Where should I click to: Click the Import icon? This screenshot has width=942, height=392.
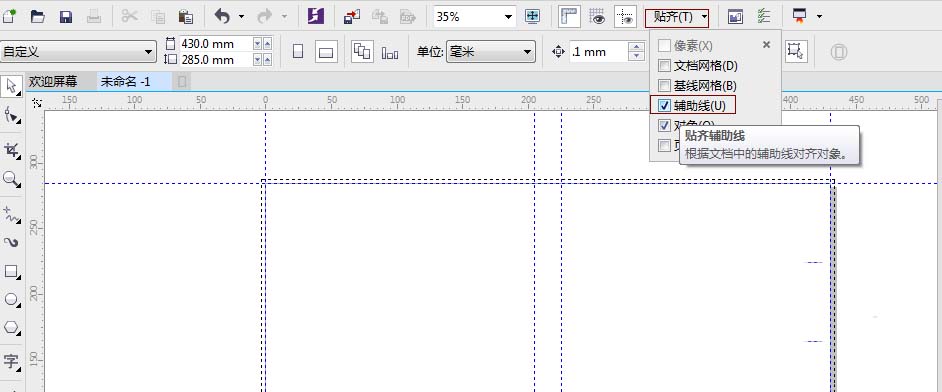tap(351, 17)
